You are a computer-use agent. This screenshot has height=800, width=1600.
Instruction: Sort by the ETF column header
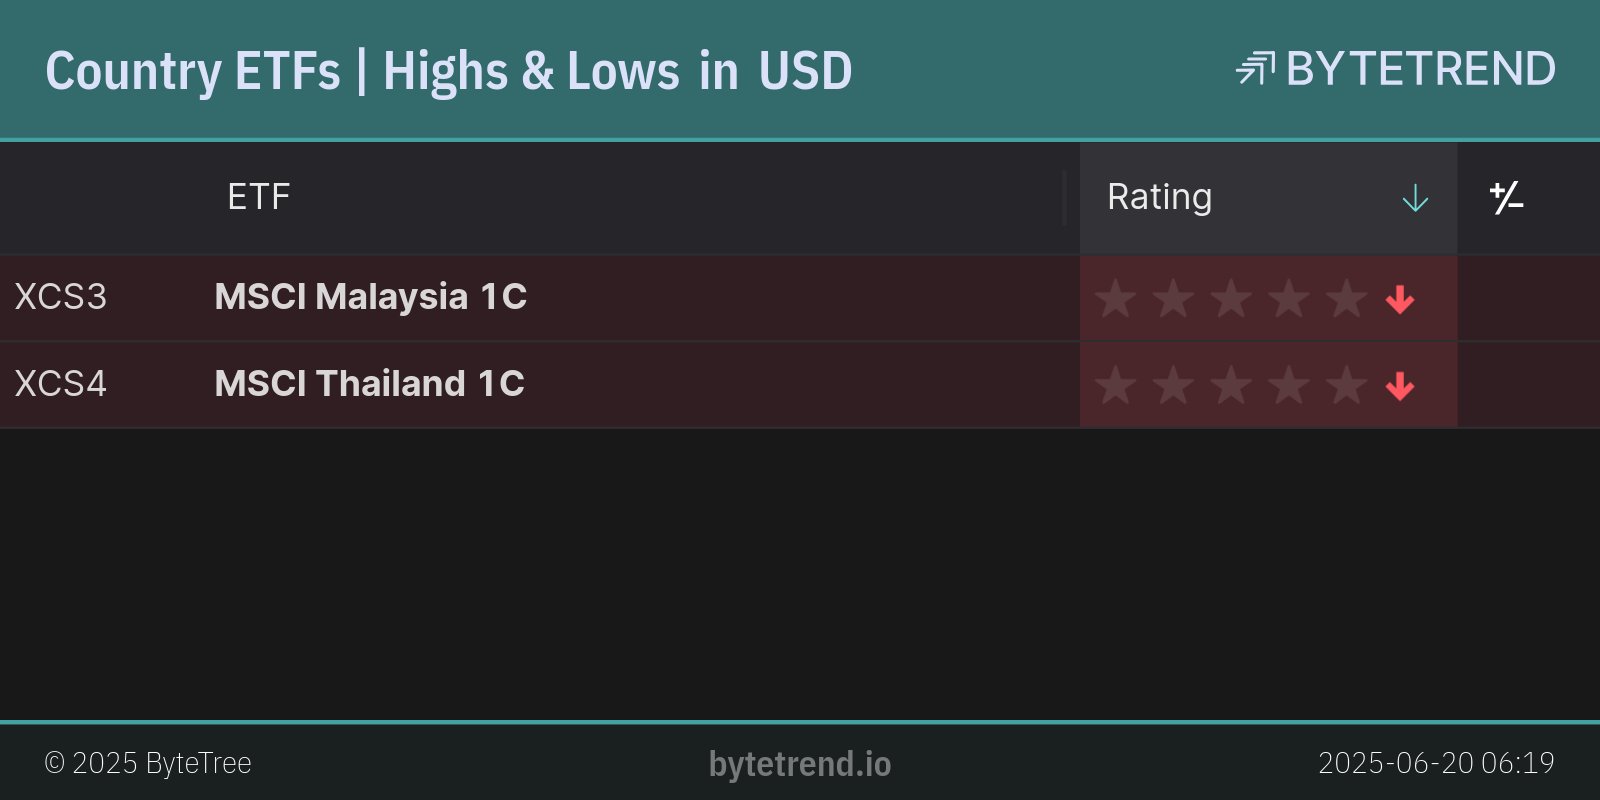tap(258, 197)
